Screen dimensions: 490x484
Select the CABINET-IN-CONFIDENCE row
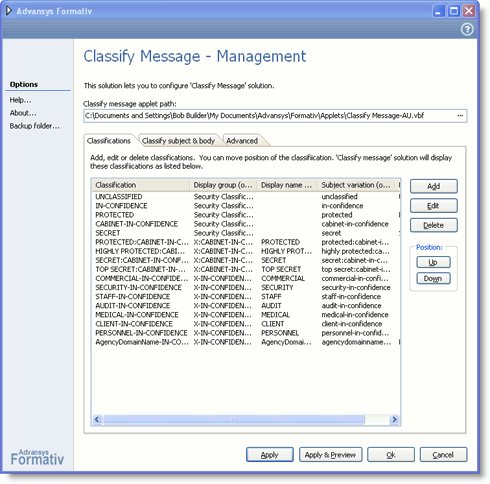246,224
